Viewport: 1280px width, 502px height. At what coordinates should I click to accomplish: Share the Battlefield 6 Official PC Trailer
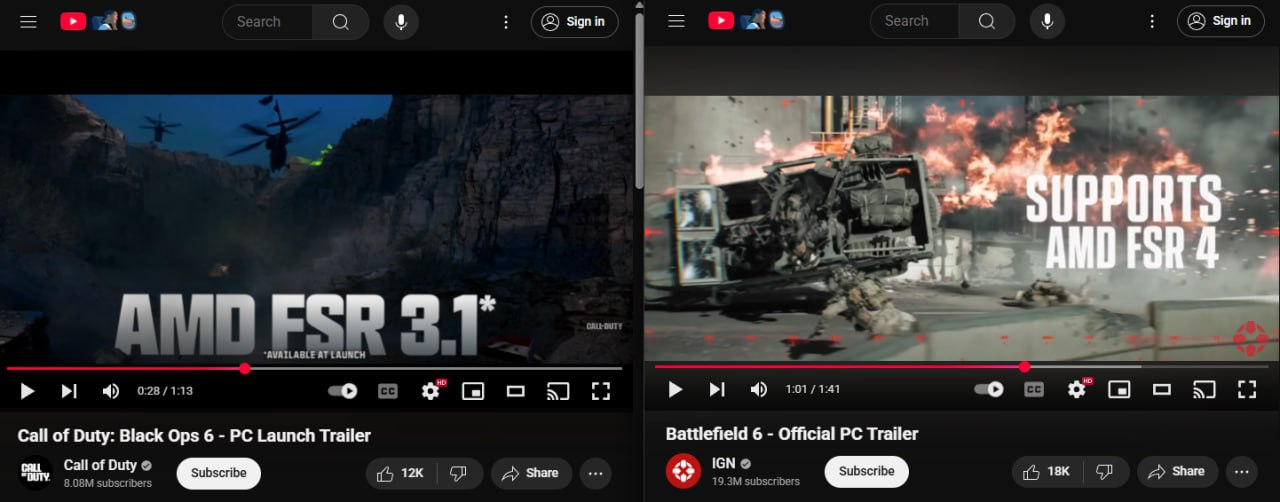point(1177,471)
